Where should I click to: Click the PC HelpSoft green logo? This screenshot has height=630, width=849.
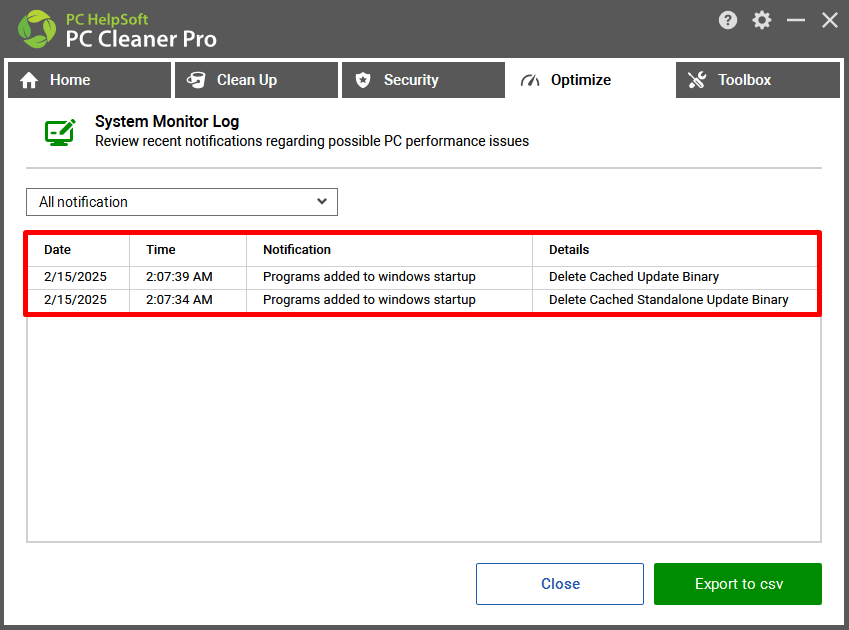pos(37,29)
